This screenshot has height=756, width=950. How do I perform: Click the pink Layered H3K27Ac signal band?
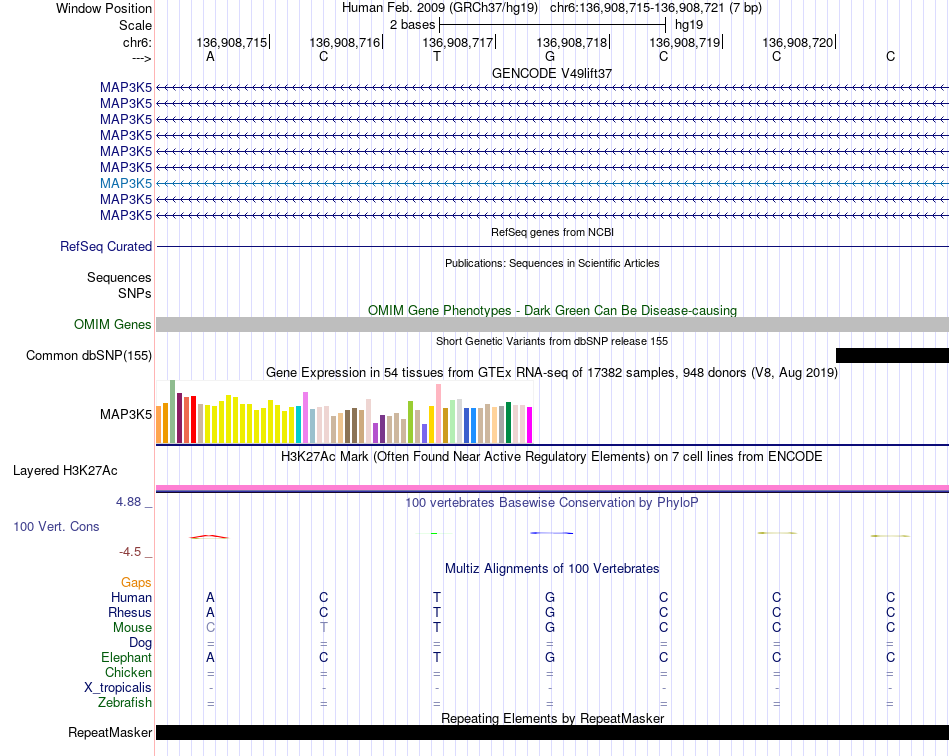[552, 488]
